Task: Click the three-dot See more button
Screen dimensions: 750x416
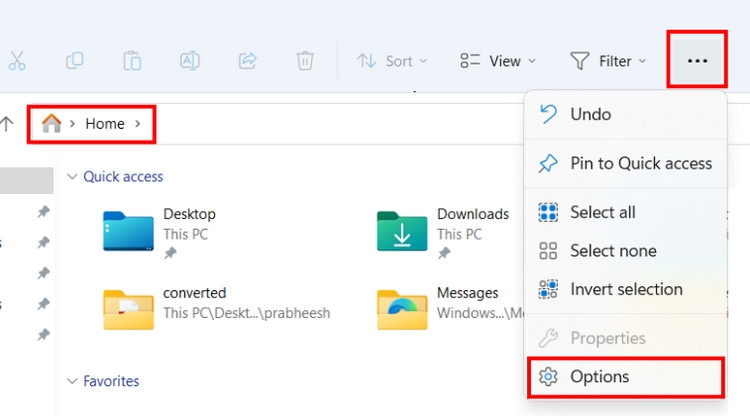Action: 697,61
